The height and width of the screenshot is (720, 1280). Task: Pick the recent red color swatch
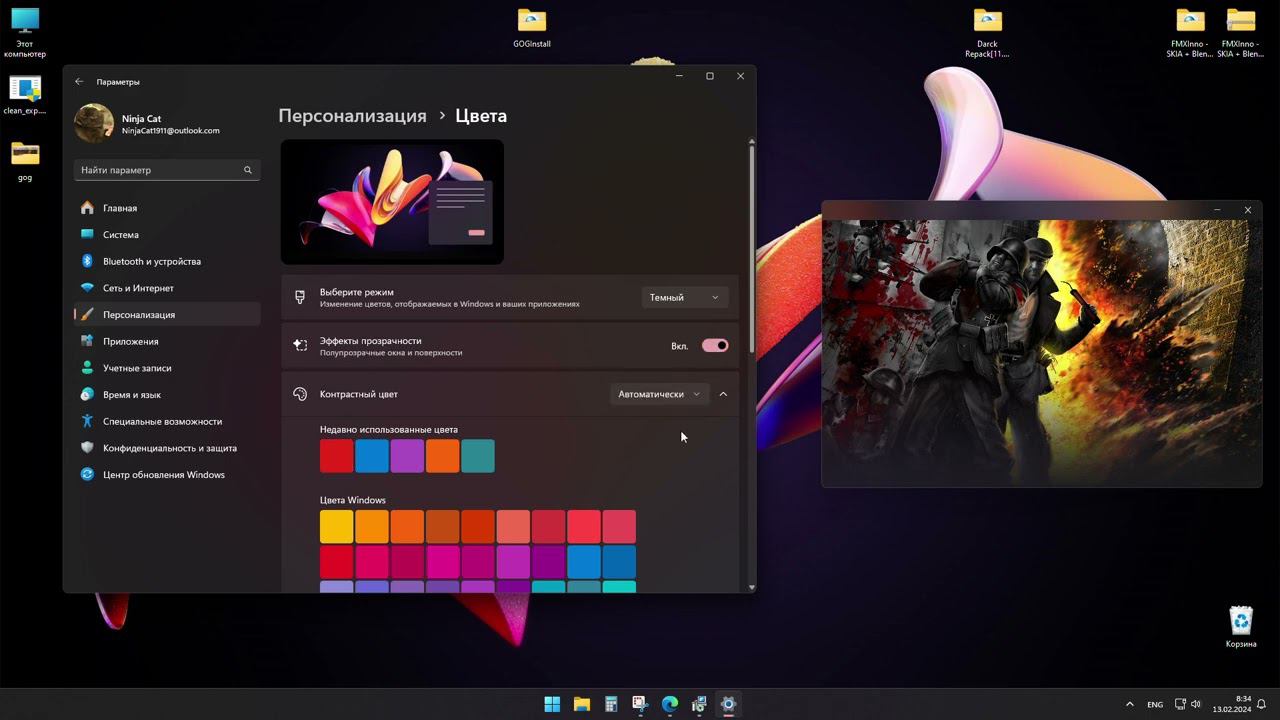click(x=337, y=456)
